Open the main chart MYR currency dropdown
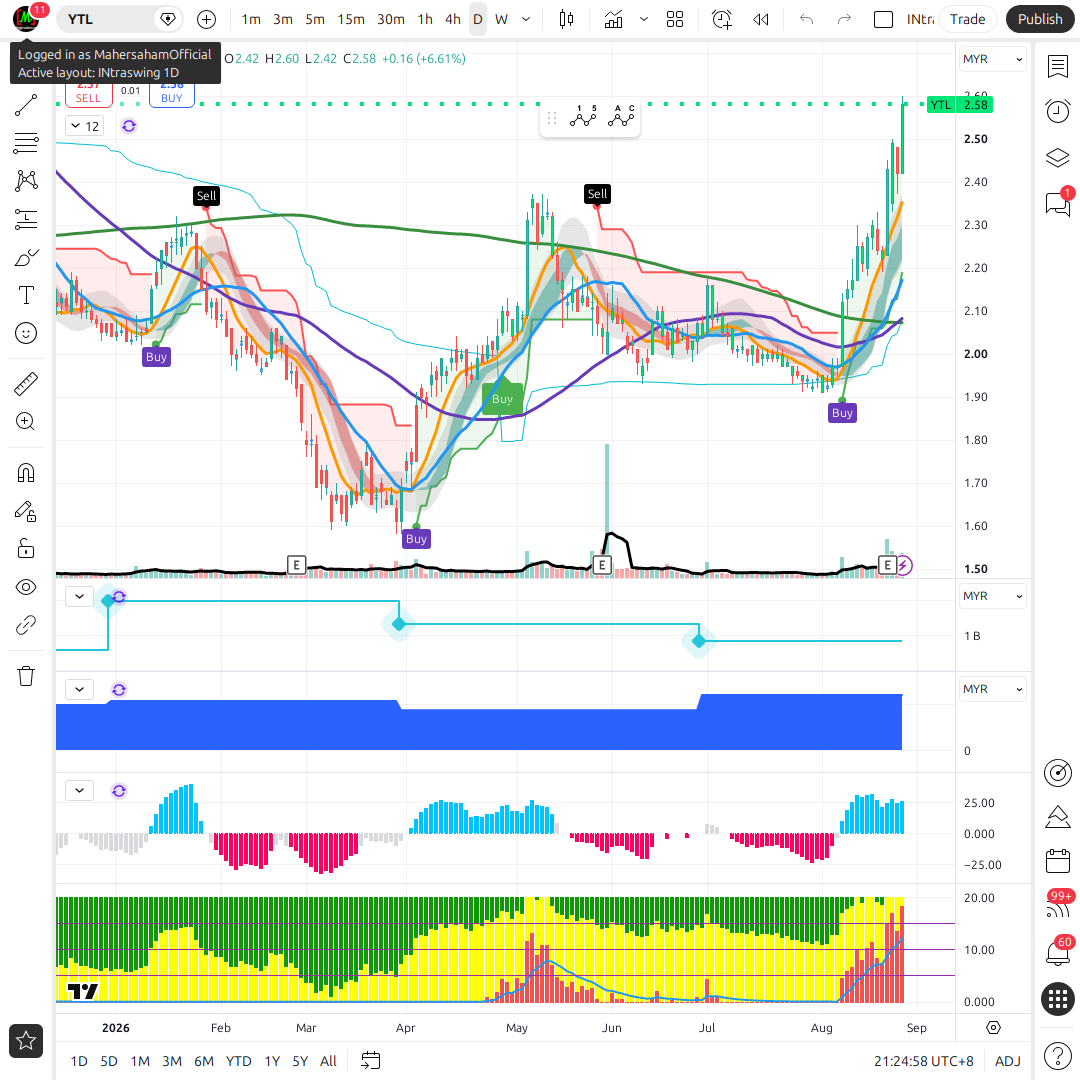1080x1080 pixels. 993,59
